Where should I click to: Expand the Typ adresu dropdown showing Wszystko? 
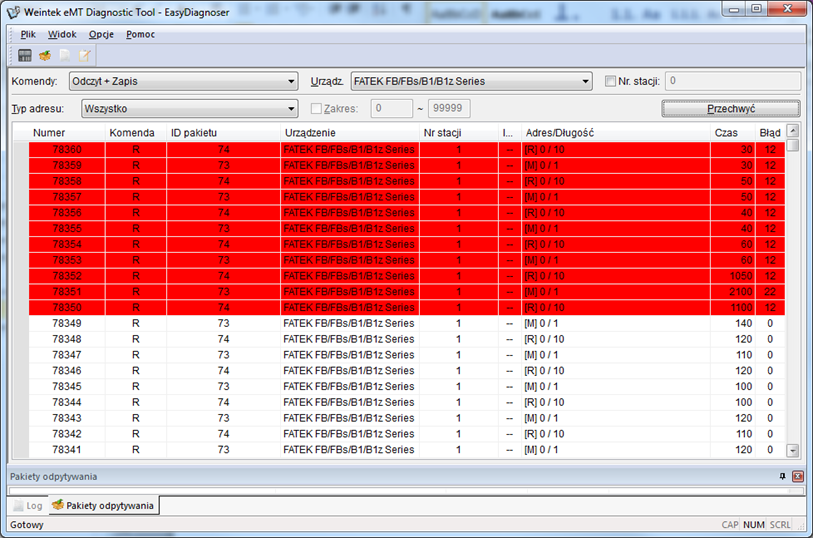189,108
